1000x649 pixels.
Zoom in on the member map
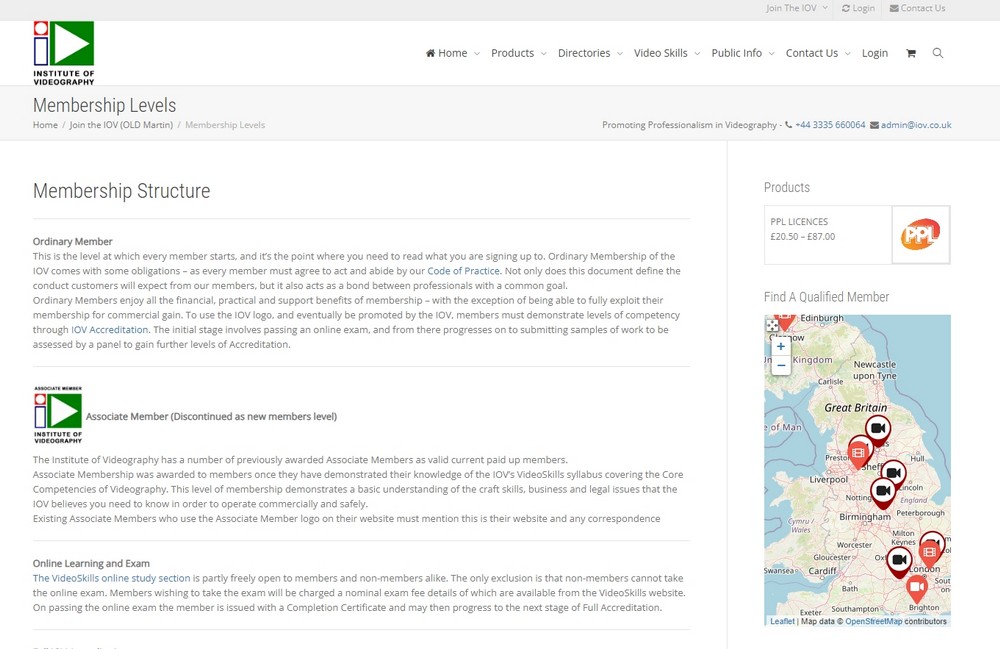point(781,347)
